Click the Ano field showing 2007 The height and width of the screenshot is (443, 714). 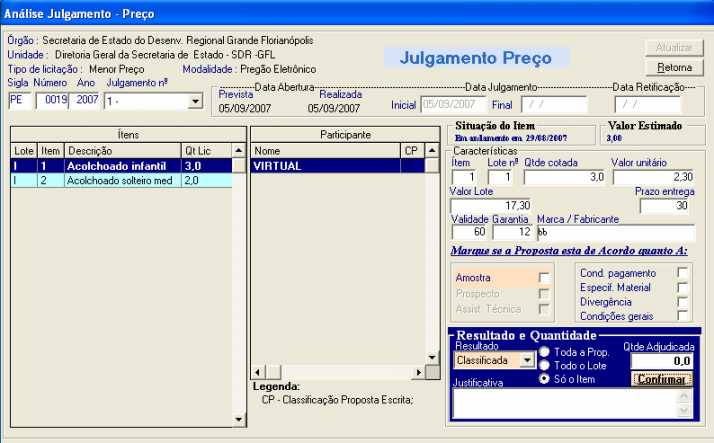pos(85,101)
